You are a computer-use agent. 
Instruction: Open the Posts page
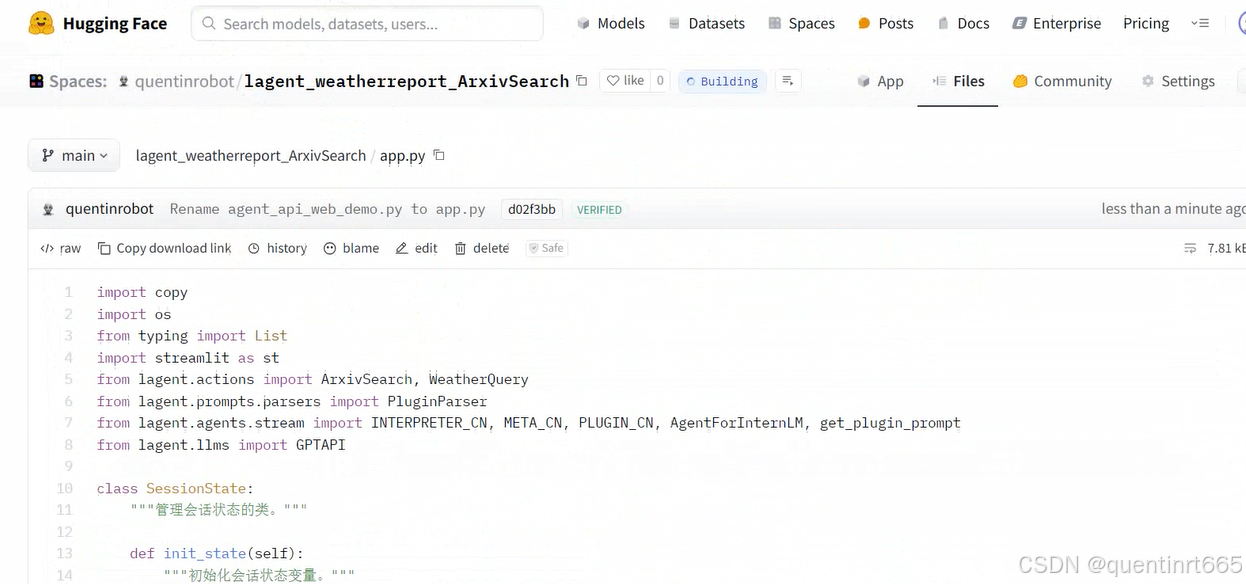pos(885,23)
